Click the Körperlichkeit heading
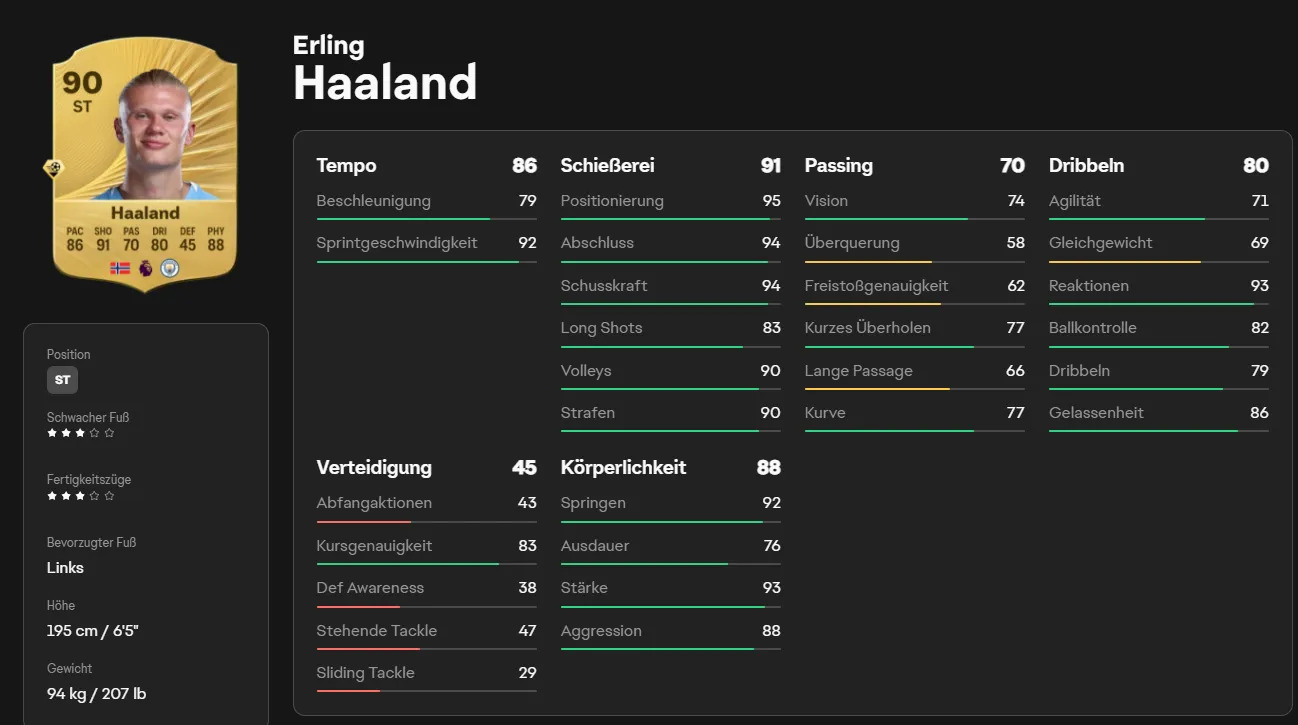Image resolution: width=1298 pixels, height=725 pixels. click(623, 467)
